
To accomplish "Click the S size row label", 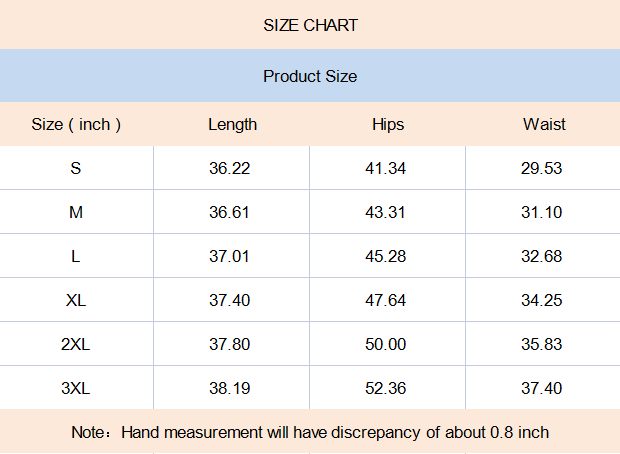I will tap(76, 168).
